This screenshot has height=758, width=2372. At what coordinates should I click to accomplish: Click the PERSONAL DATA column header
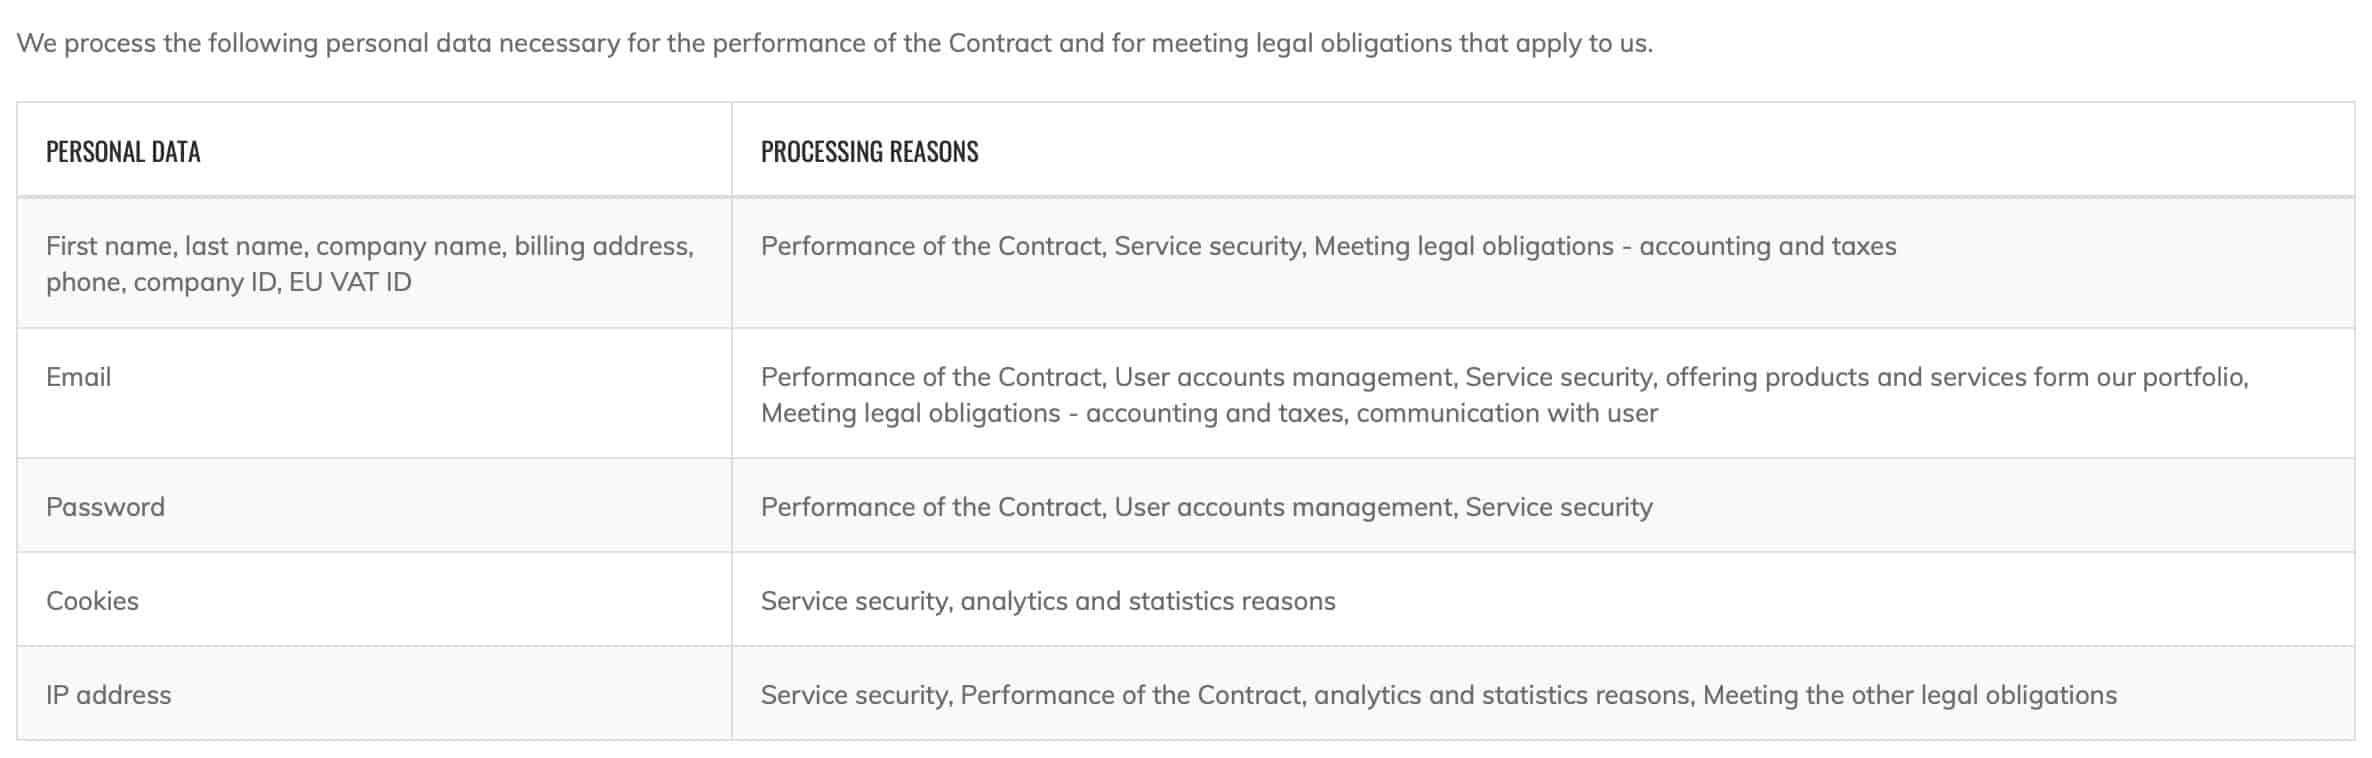tap(123, 151)
